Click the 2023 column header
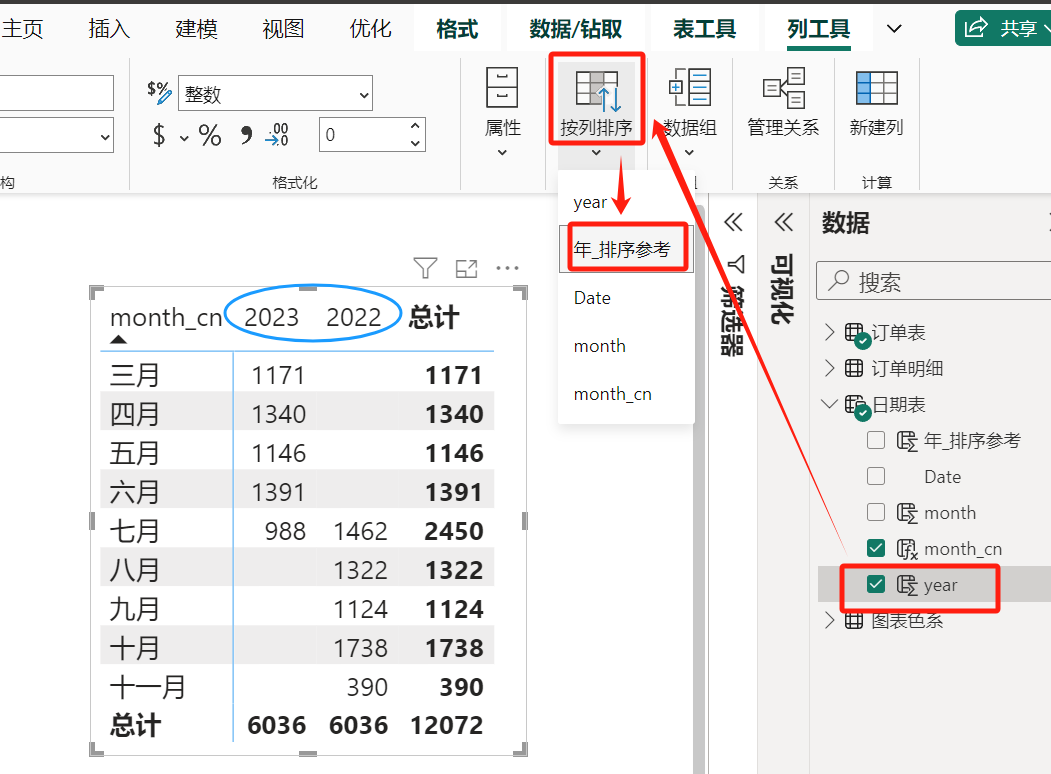The image size is (1051, 774). point(271,317)
